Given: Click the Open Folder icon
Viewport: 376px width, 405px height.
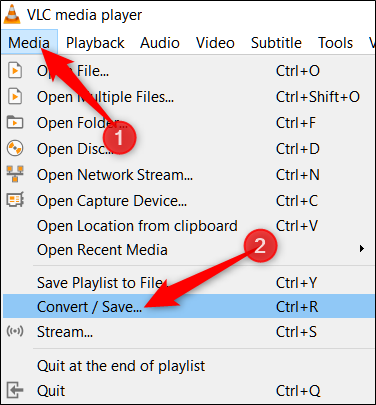Looking at the screenshot, I should pyautogui.click(x=15, y=122).
